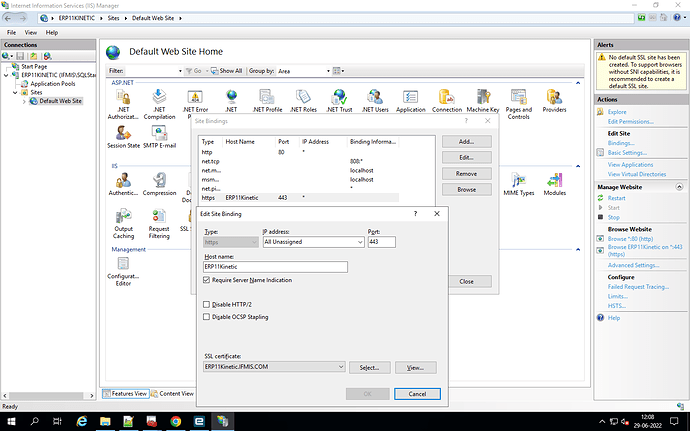Open the File menu
The image size is (690, 431).
tap(11, 33)
